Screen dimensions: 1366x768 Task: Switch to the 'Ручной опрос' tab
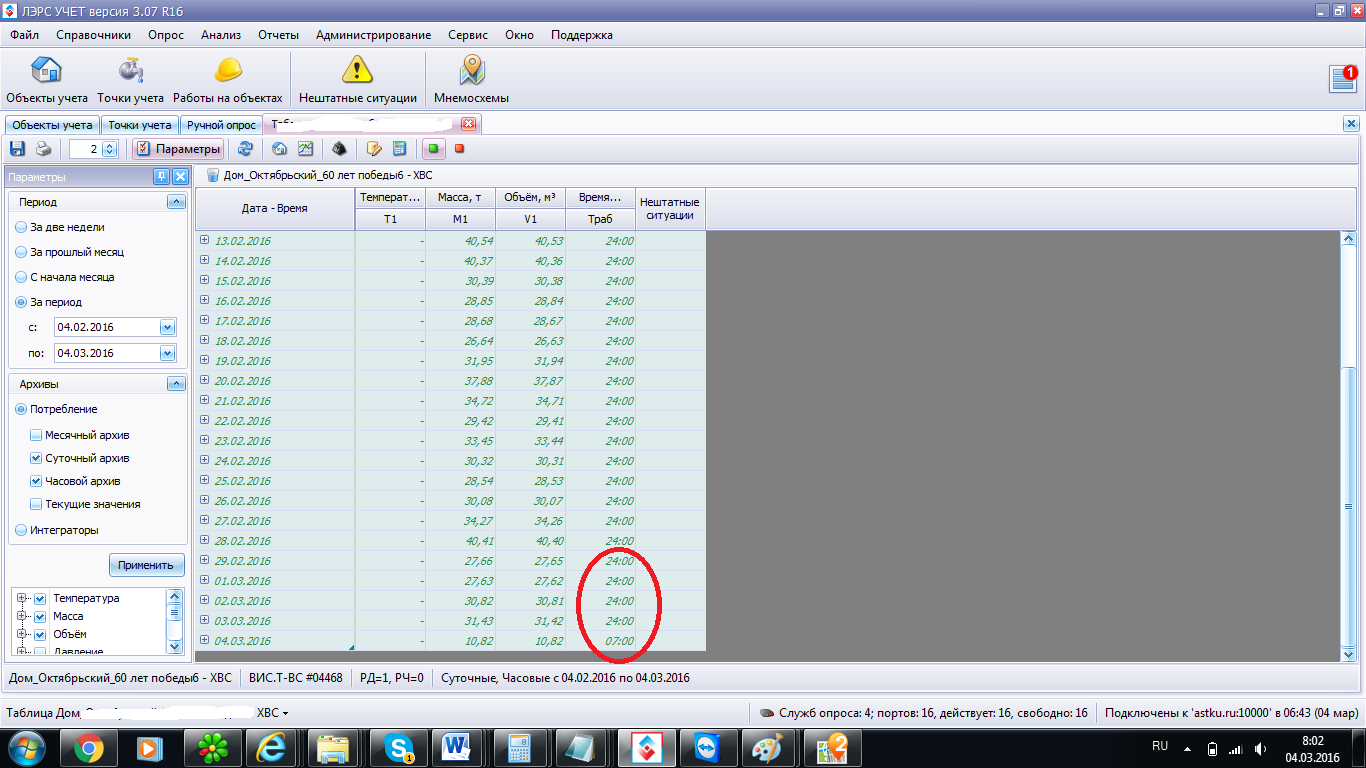pos(221,125)
